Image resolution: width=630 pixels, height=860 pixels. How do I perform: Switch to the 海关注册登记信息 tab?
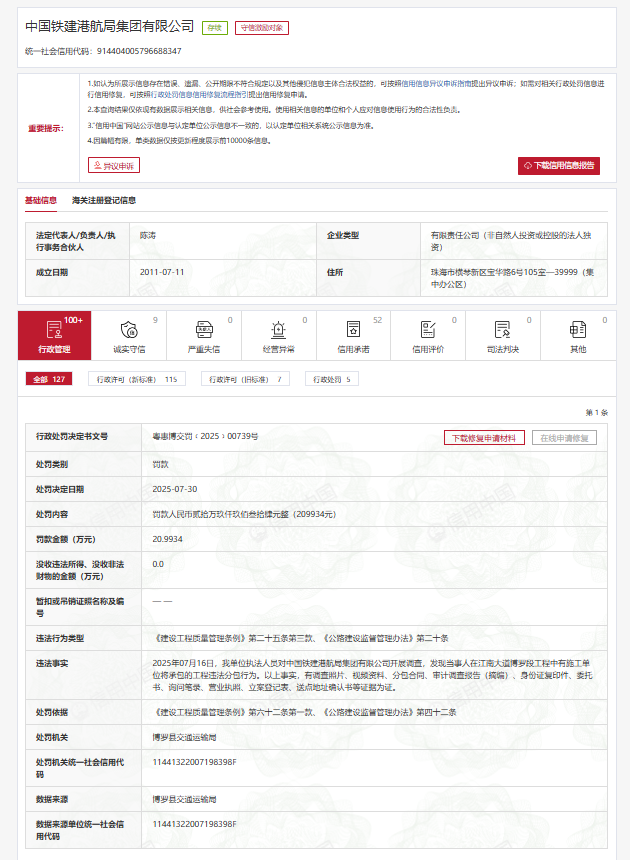(104, 200)
